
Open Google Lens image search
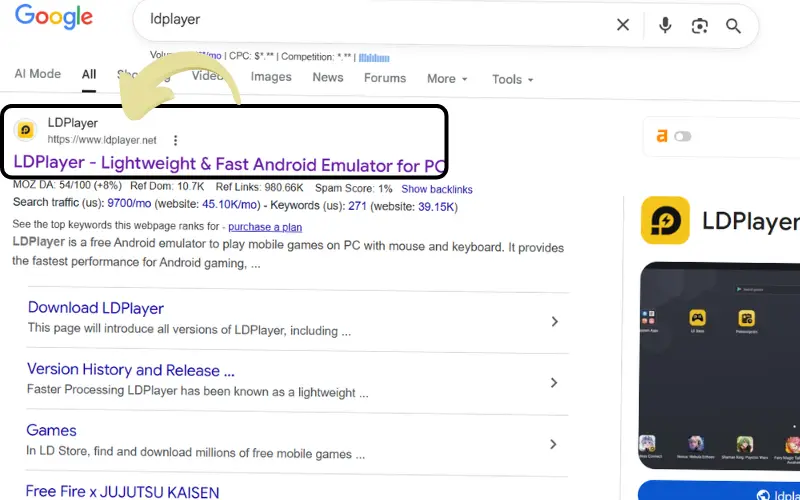700,26
